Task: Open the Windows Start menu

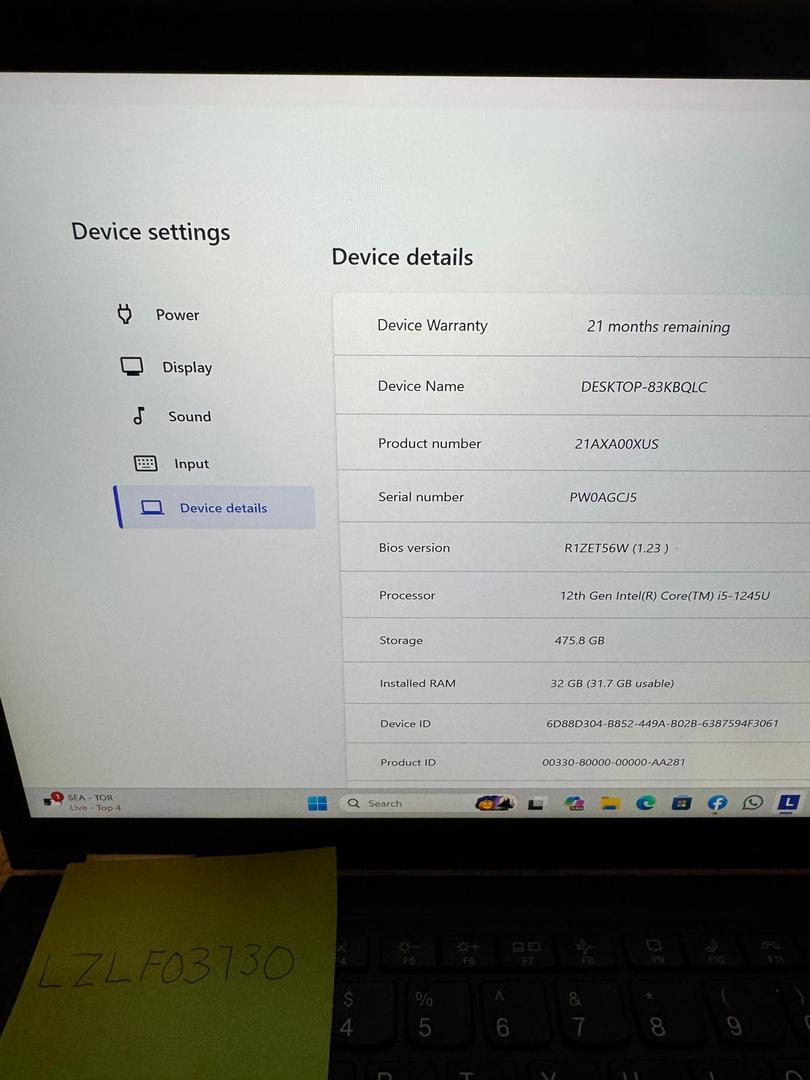Action: coord(318,803)
